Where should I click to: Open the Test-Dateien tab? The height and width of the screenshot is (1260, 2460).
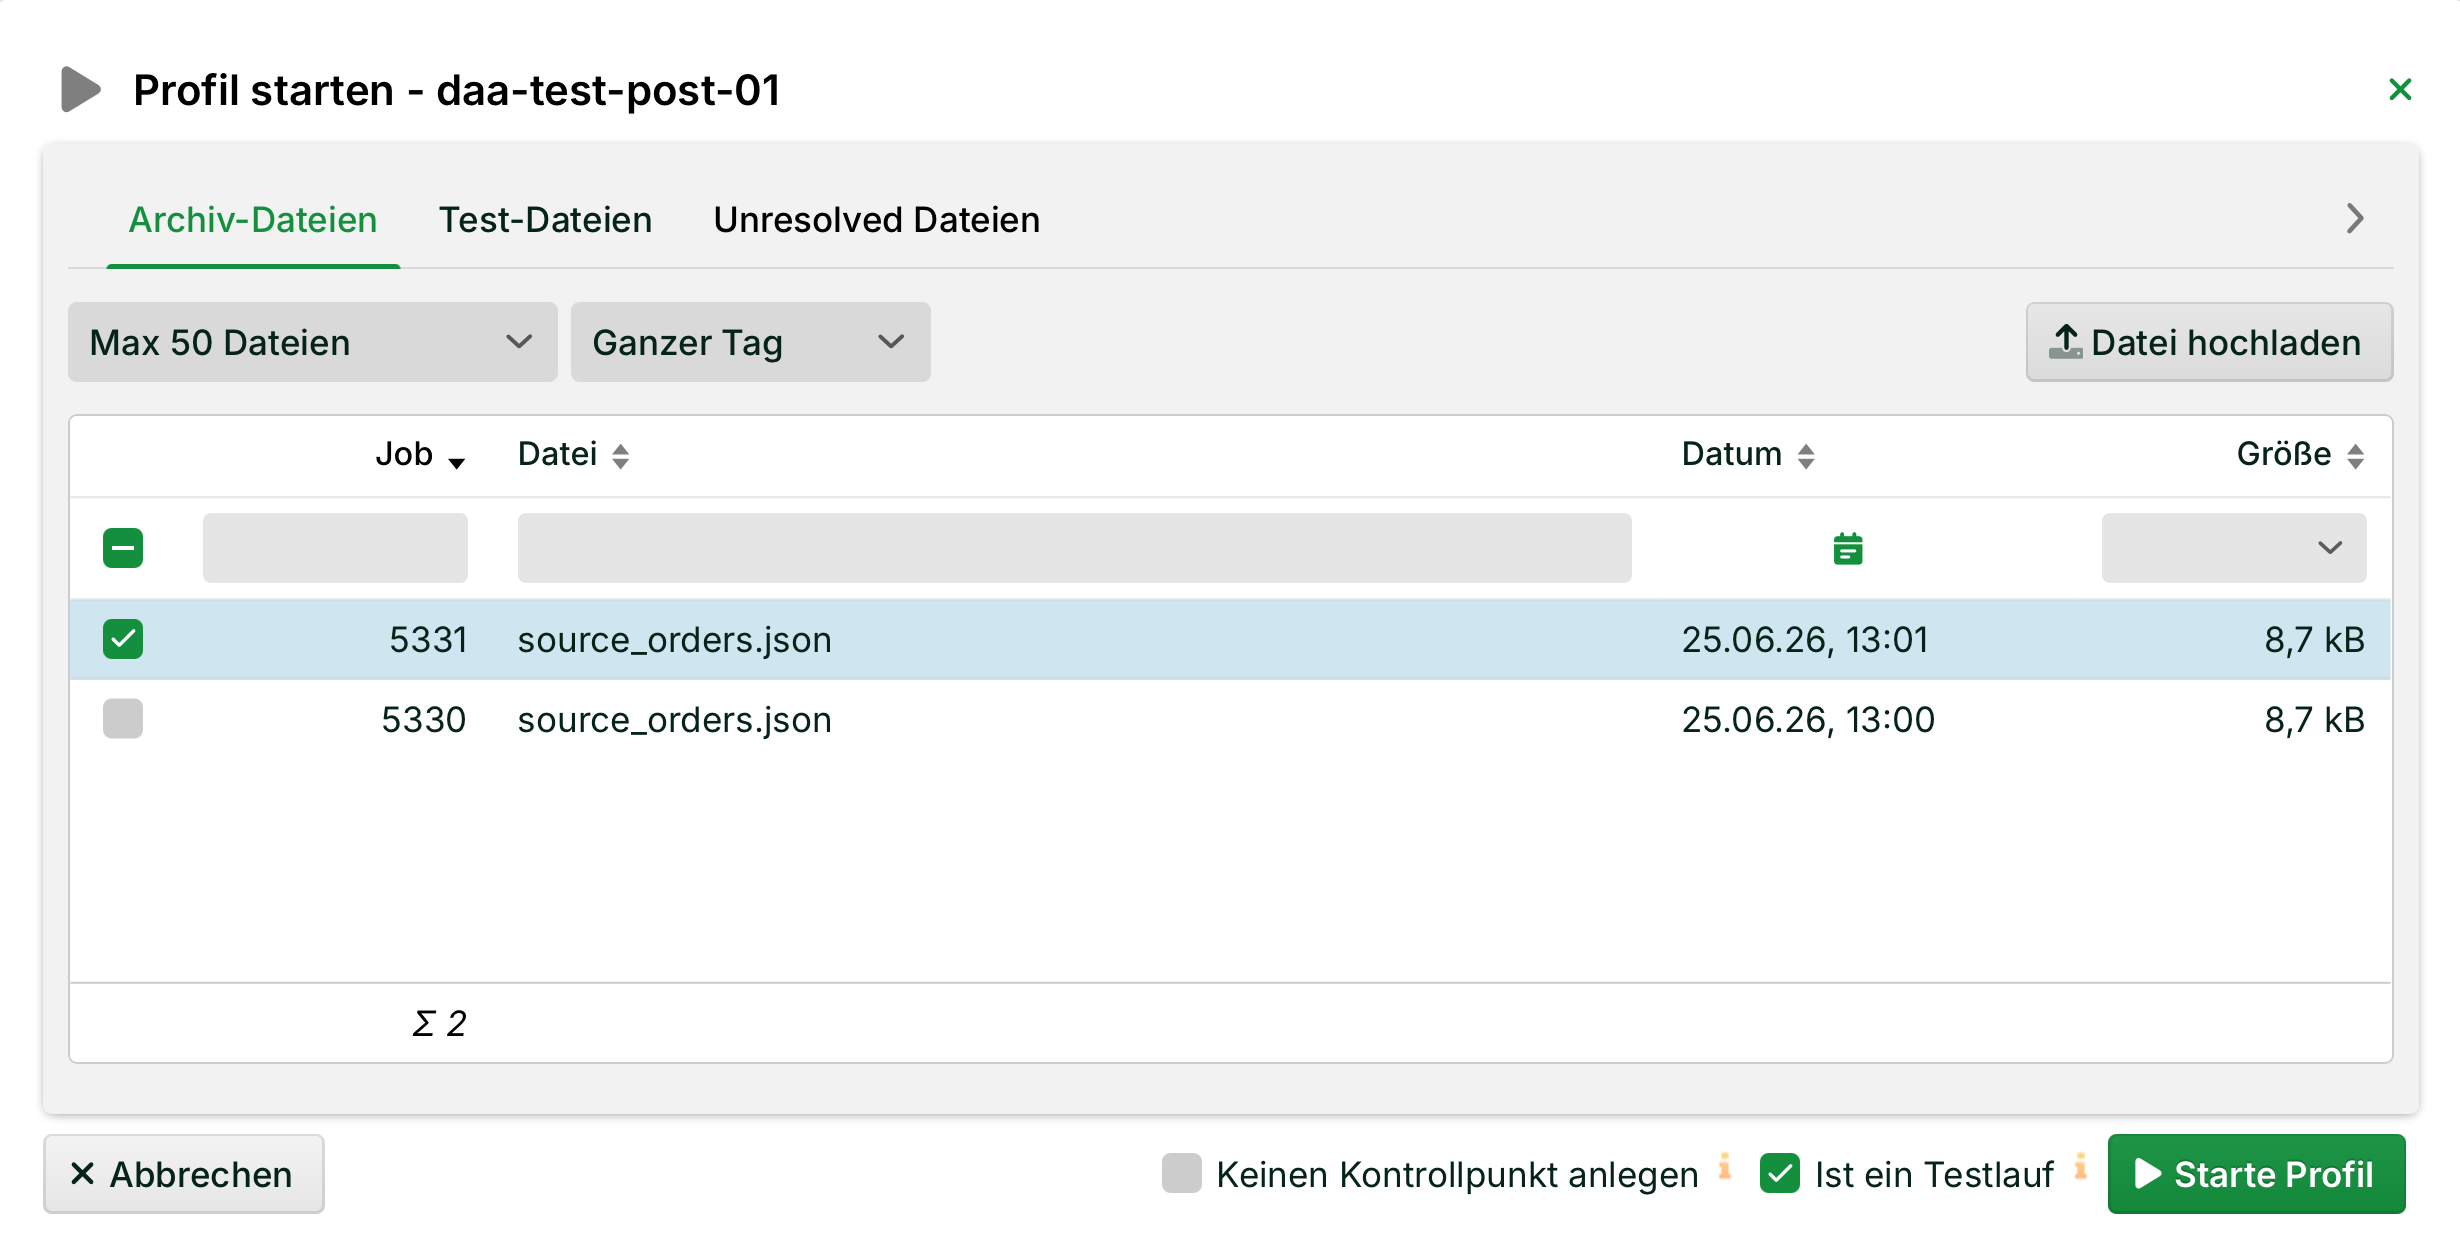click(x=545, y=220)
